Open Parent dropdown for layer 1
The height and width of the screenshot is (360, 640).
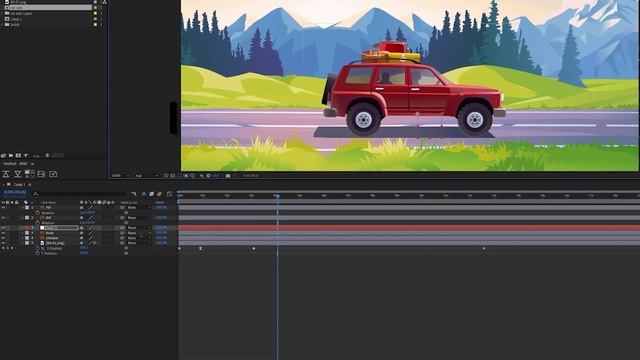139,207
